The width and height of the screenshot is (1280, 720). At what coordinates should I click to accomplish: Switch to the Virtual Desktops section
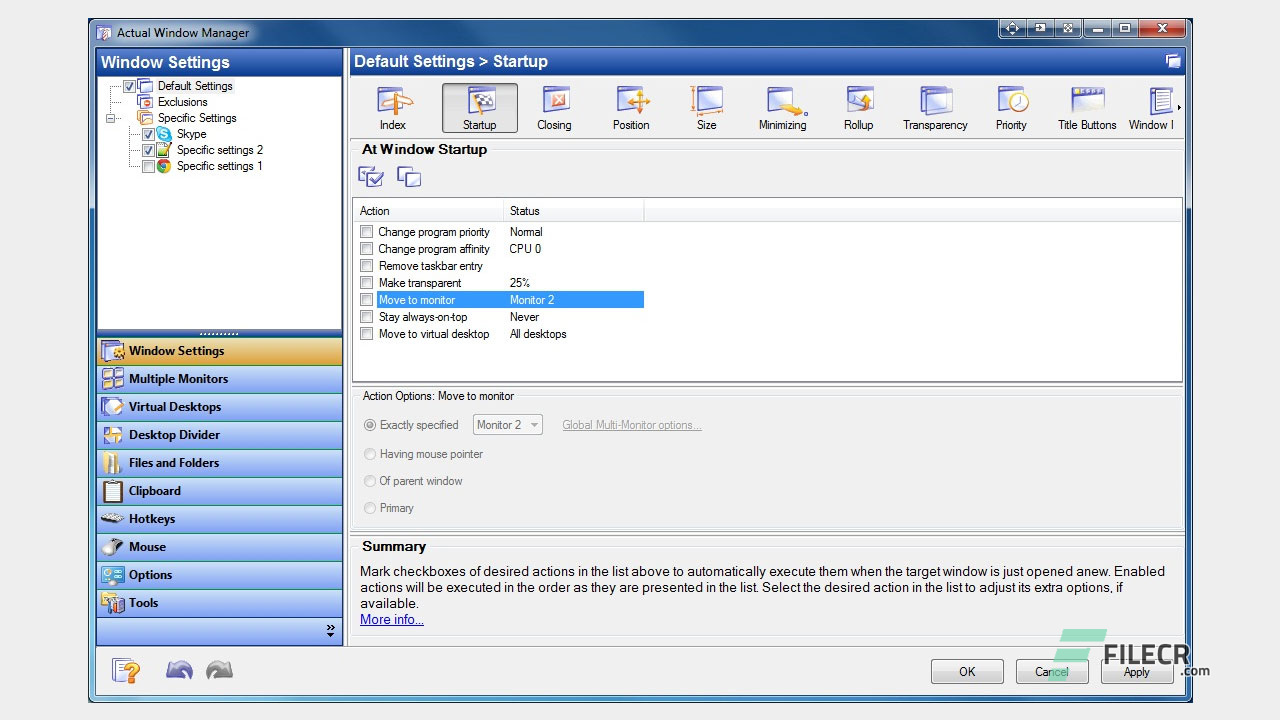219,407
